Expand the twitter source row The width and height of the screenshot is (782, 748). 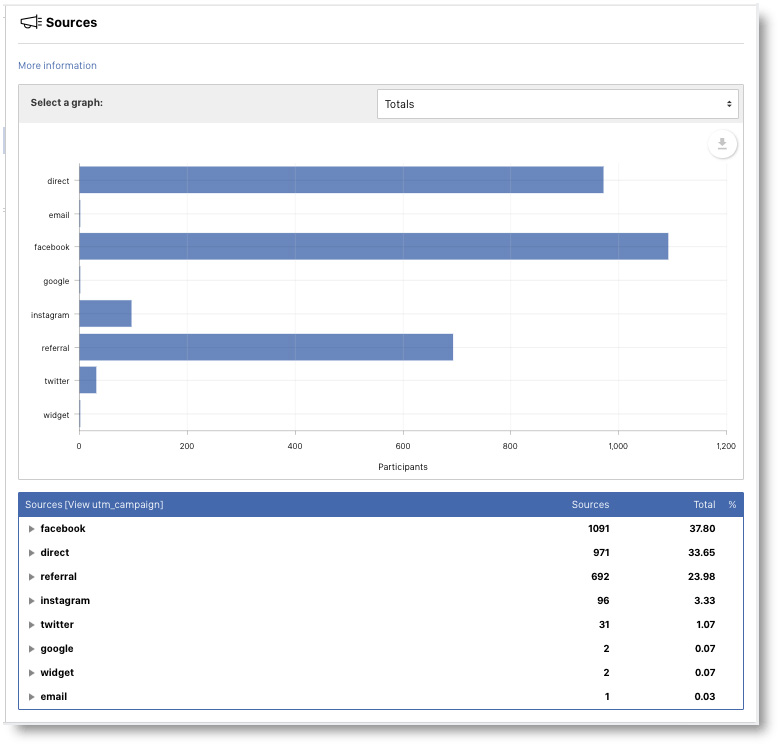click(32, 625)
